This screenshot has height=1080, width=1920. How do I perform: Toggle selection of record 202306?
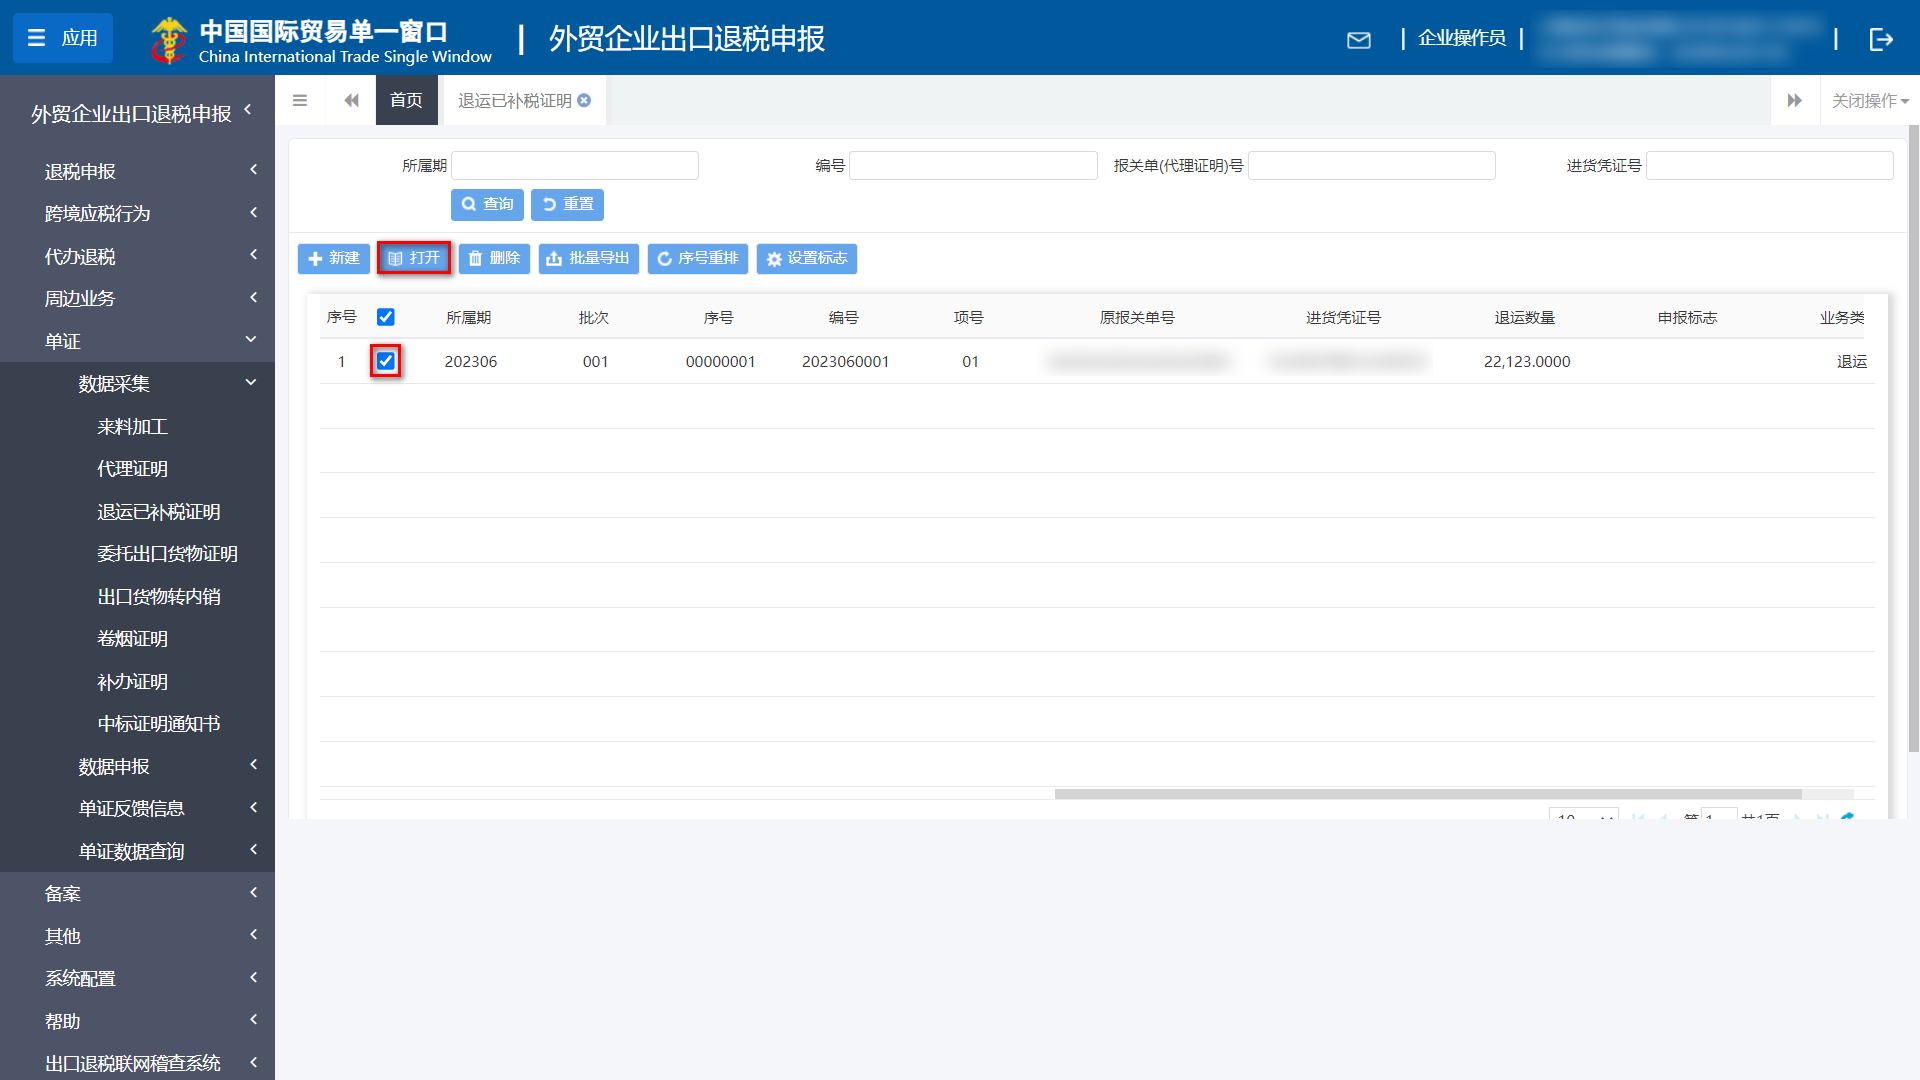click(386, 361)
